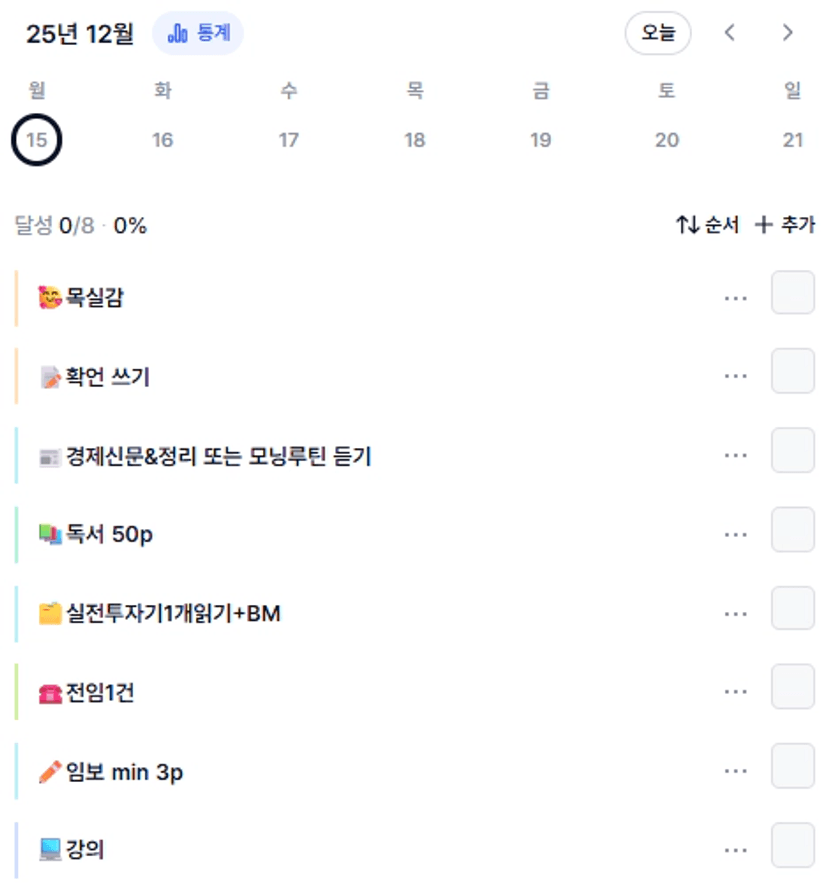Open more options for 실전투자기1개읽기+BM
Viewport: 827px width, 883px height.
pos(736,614)
